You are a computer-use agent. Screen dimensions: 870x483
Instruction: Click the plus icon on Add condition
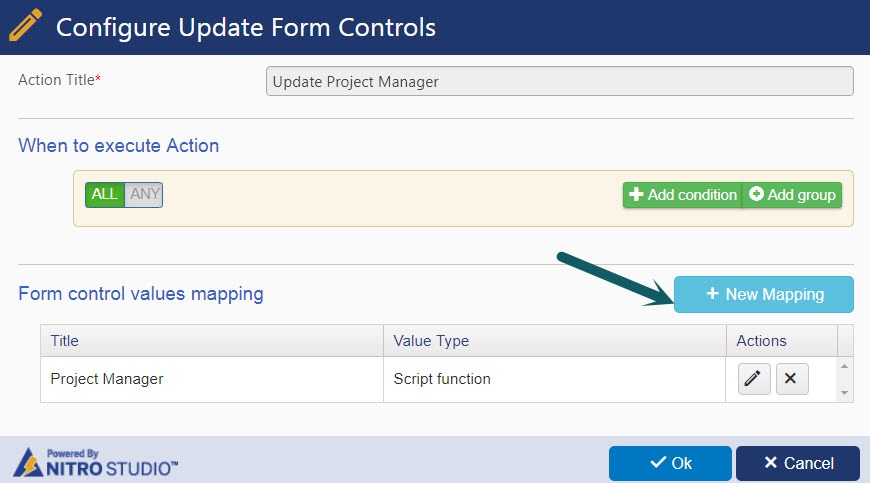(x=636, y=194)
